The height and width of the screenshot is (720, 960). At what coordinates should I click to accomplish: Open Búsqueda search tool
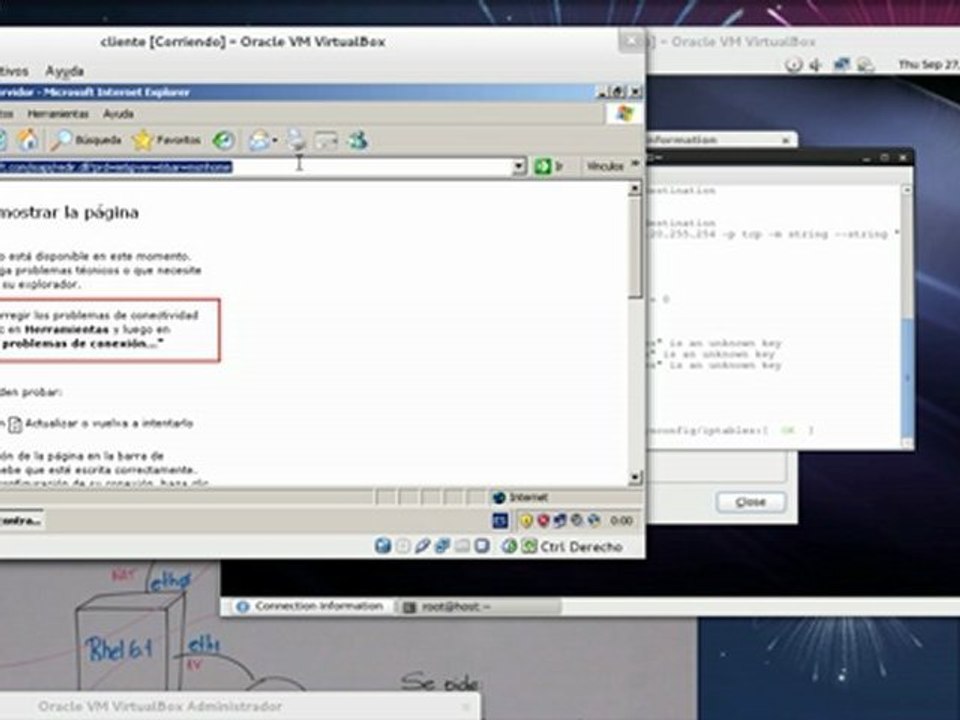86,140
